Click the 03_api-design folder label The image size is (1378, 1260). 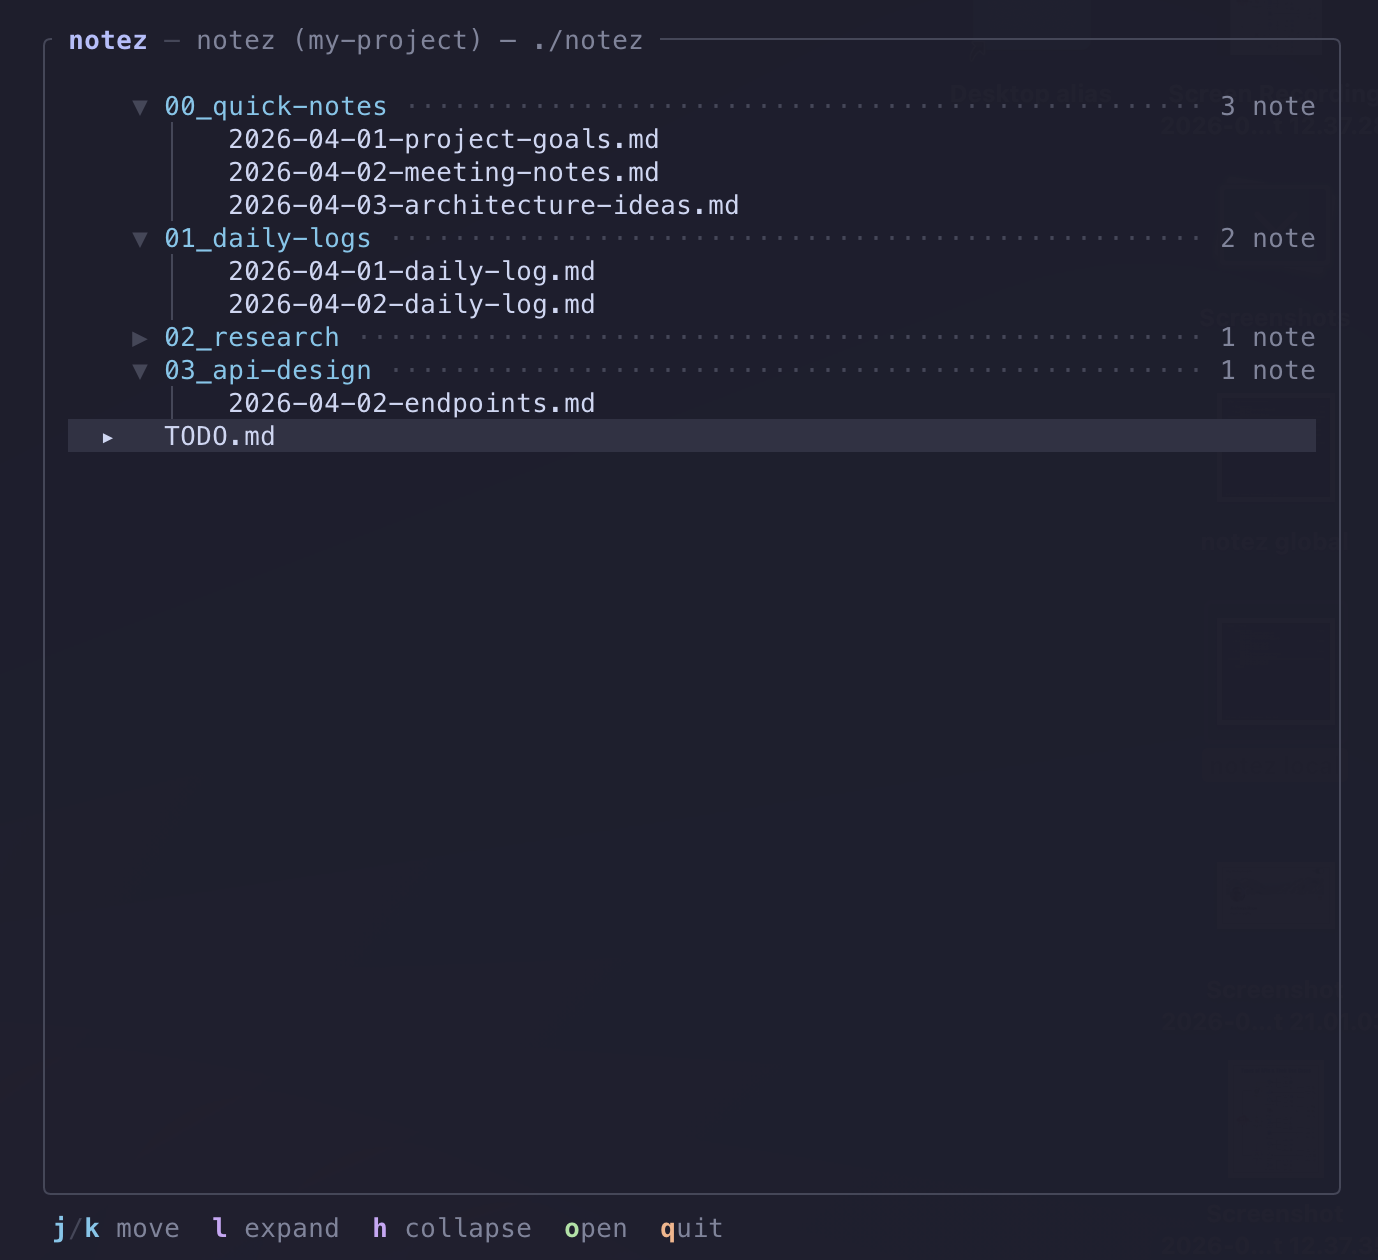tap(267, 371)
